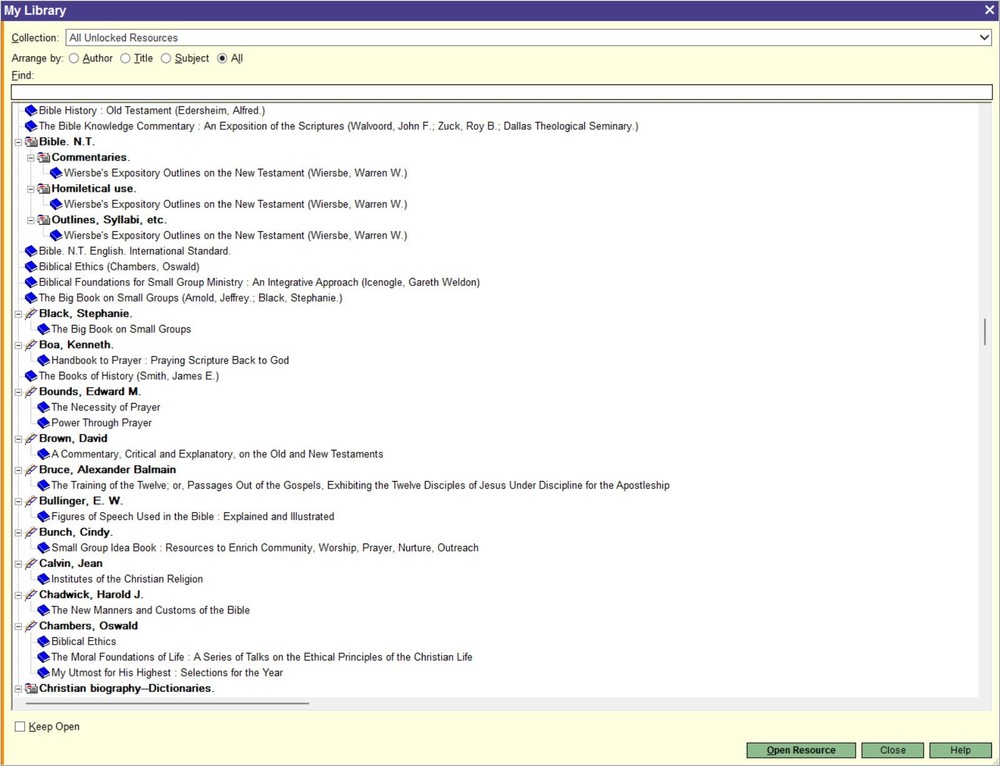Click the pencil icon next to Boa, Kenneth

click(29, 344)
